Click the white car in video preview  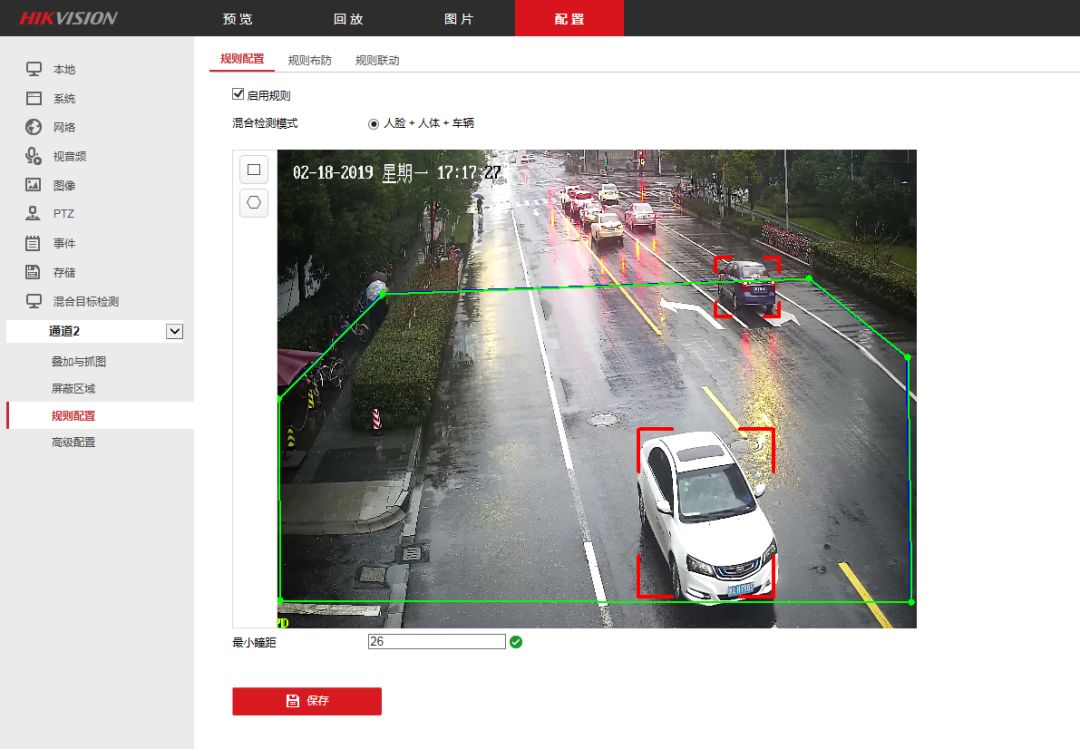pos(705,515)
